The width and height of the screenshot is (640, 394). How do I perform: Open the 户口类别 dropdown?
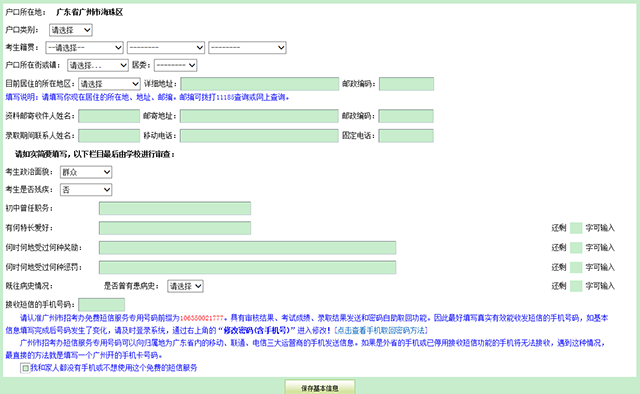(71, 30)
